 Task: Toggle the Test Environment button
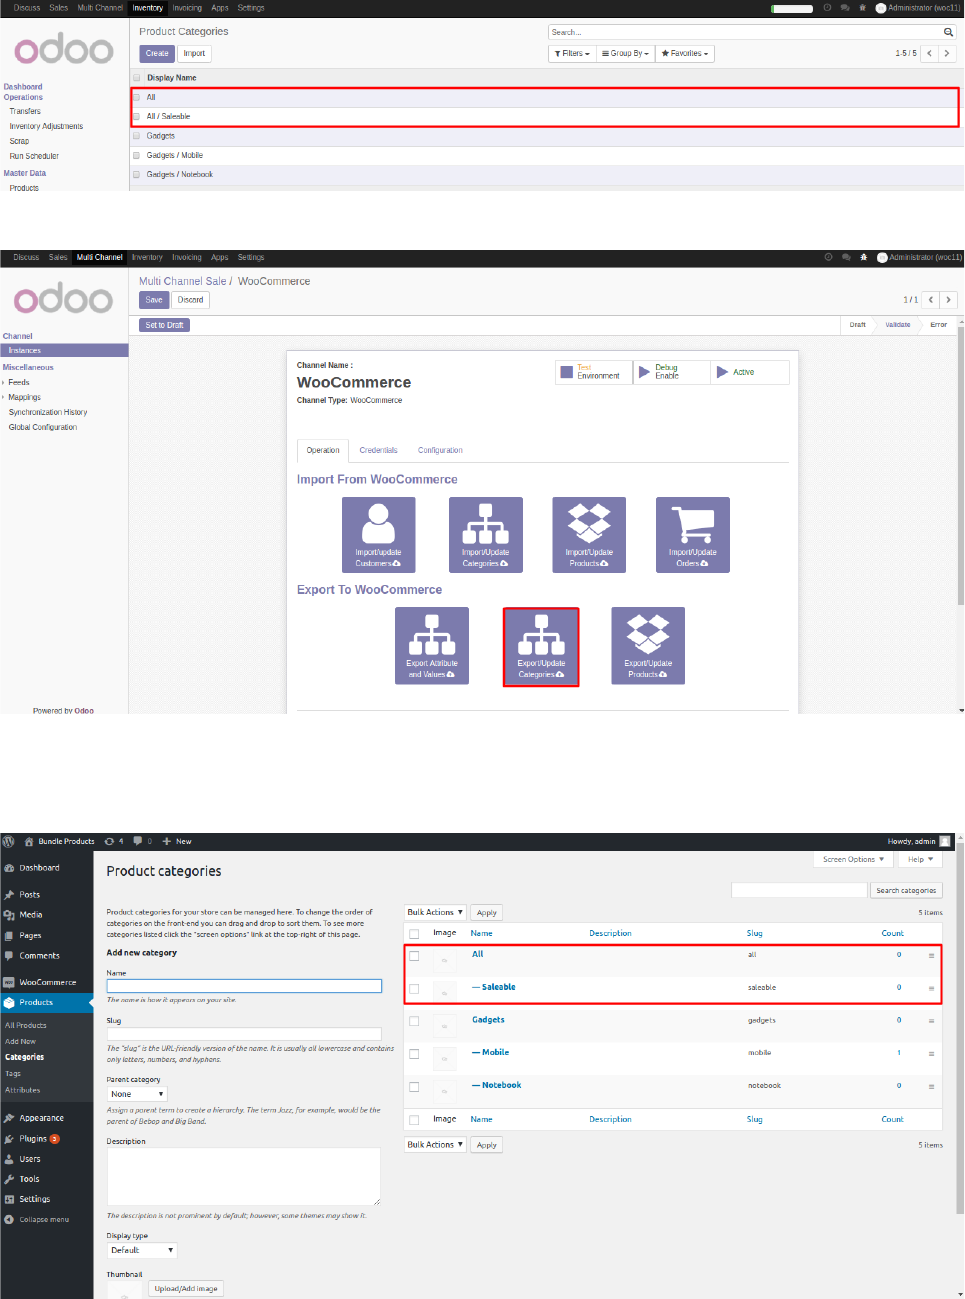click(x=594, y=372)
